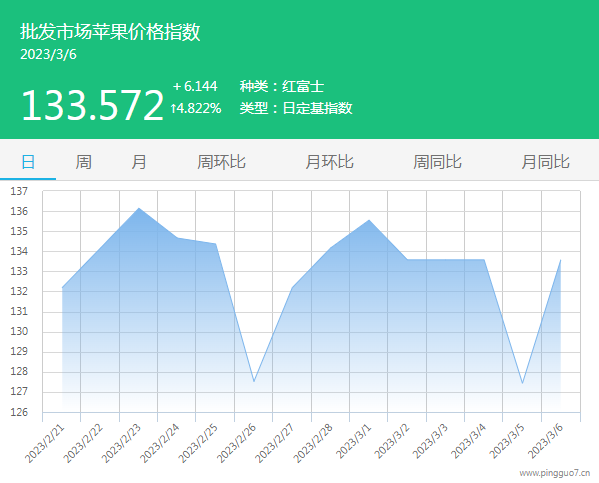
Task: Open the 月同比 tab
Action: [546, 162]
